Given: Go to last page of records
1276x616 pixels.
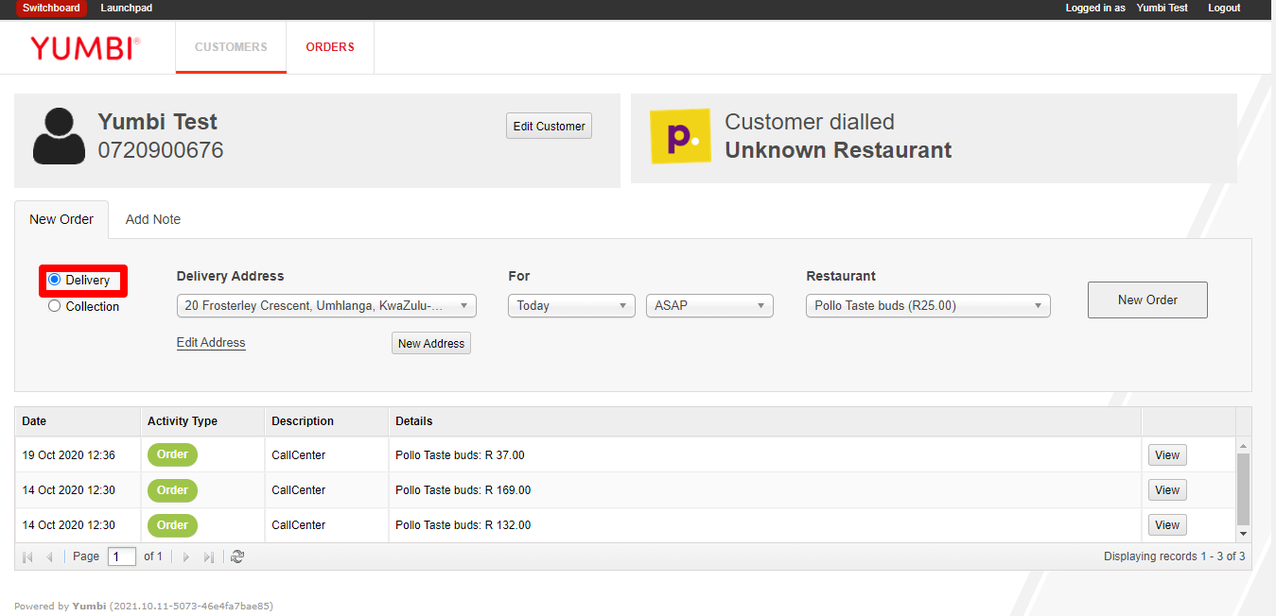Looking at the screenshot, I should (209, 557).
